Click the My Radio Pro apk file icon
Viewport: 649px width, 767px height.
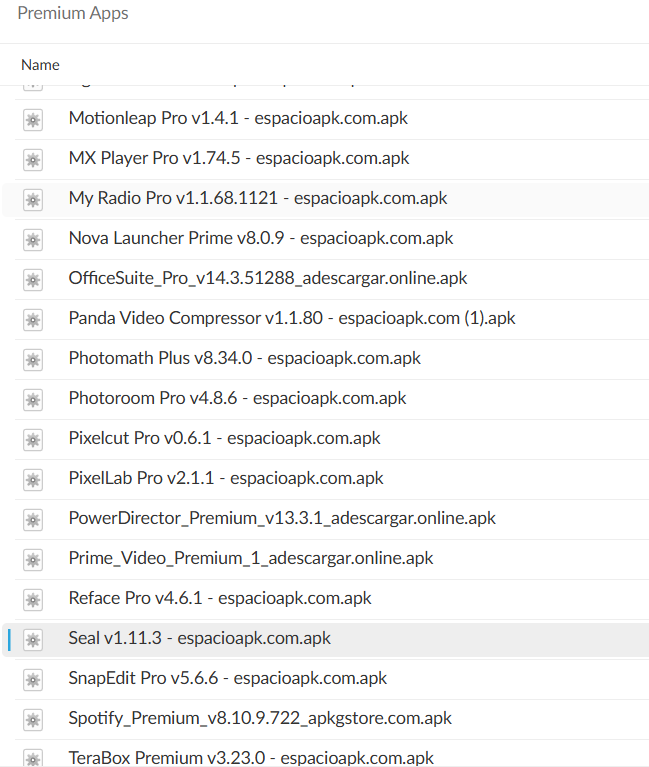[33, 200]
